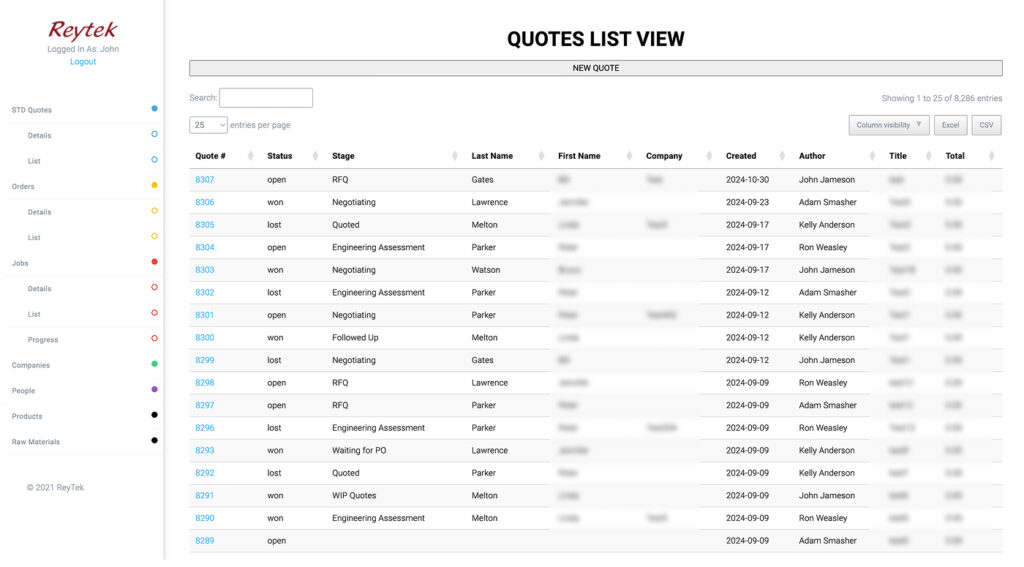Sort by Status using its sort arrows

click(315, 155)
